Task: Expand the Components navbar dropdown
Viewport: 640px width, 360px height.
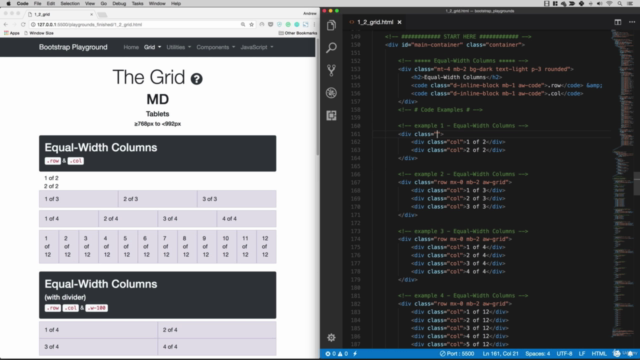Action: 216,47
